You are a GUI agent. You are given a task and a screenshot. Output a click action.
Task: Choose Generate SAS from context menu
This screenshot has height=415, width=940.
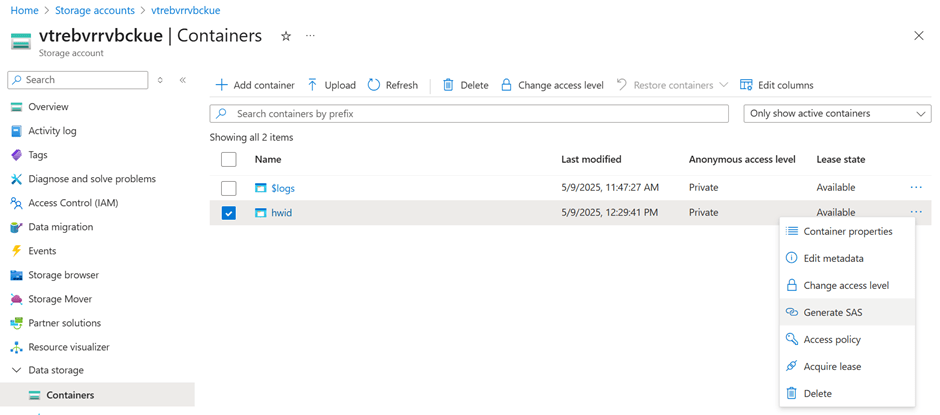(x=832, y=312)
